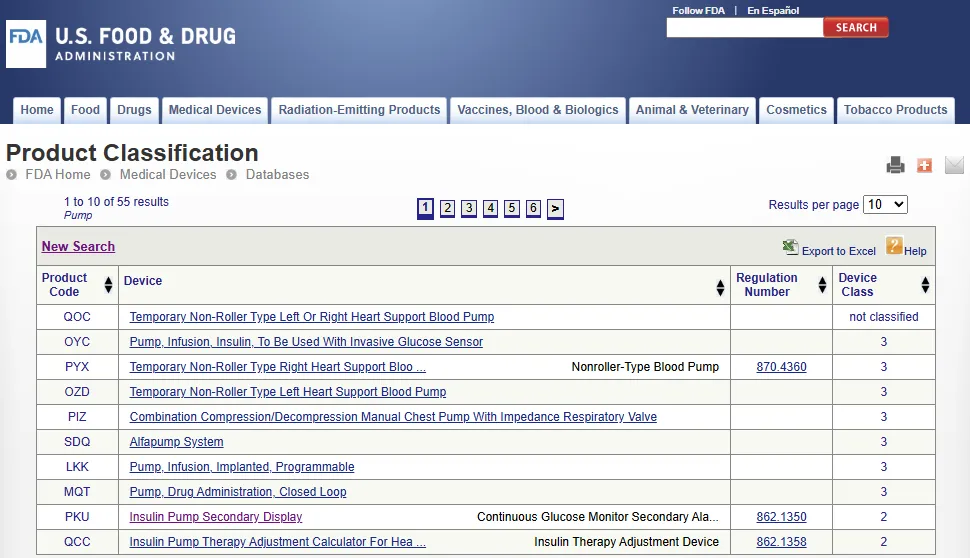
Task: Go to results page 2
Action: coord(447,208)
